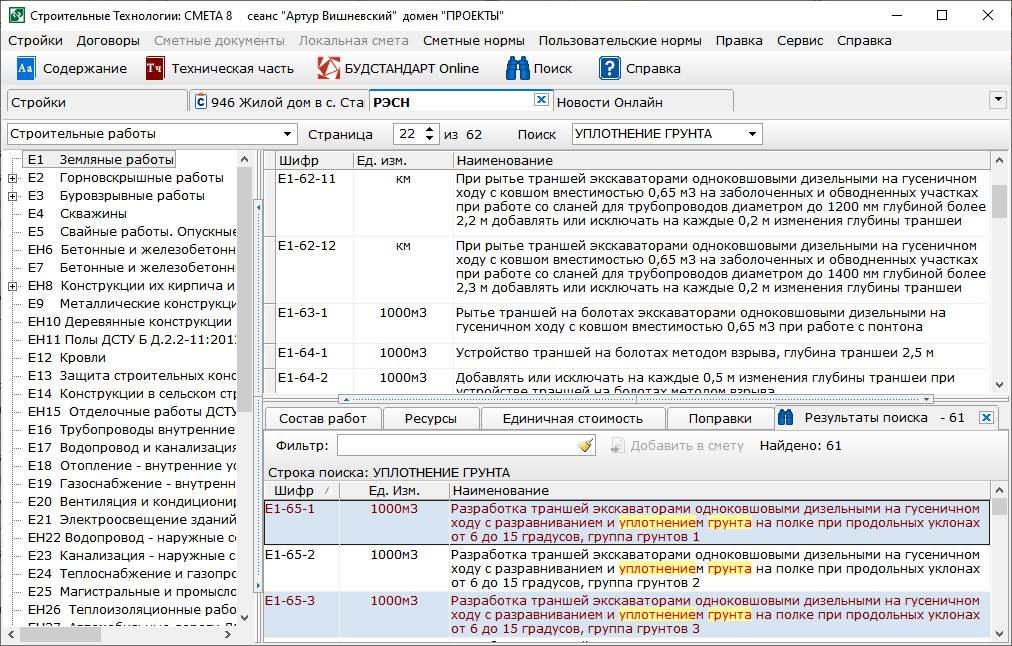Close the РЭСН tab

(x=541, y=99)
